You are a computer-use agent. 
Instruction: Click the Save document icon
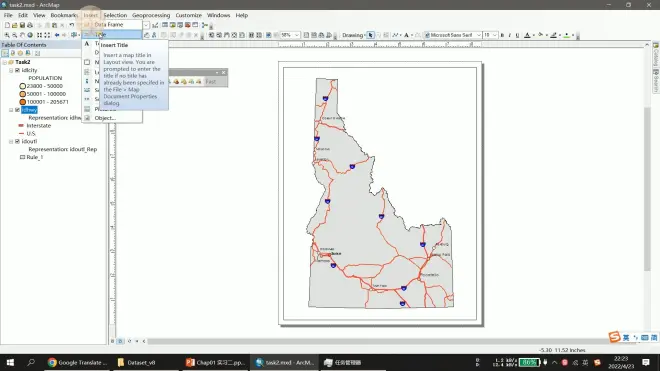[x=22, y=25]
